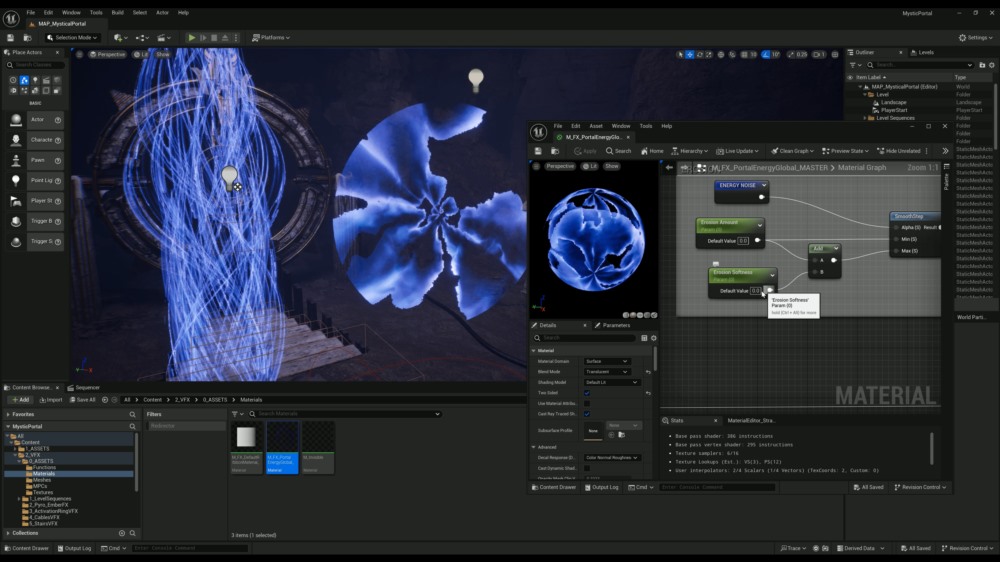Screen dimensions: 1000x562
Task: Select the Recently Placed category icon
Action: [13, 80]
